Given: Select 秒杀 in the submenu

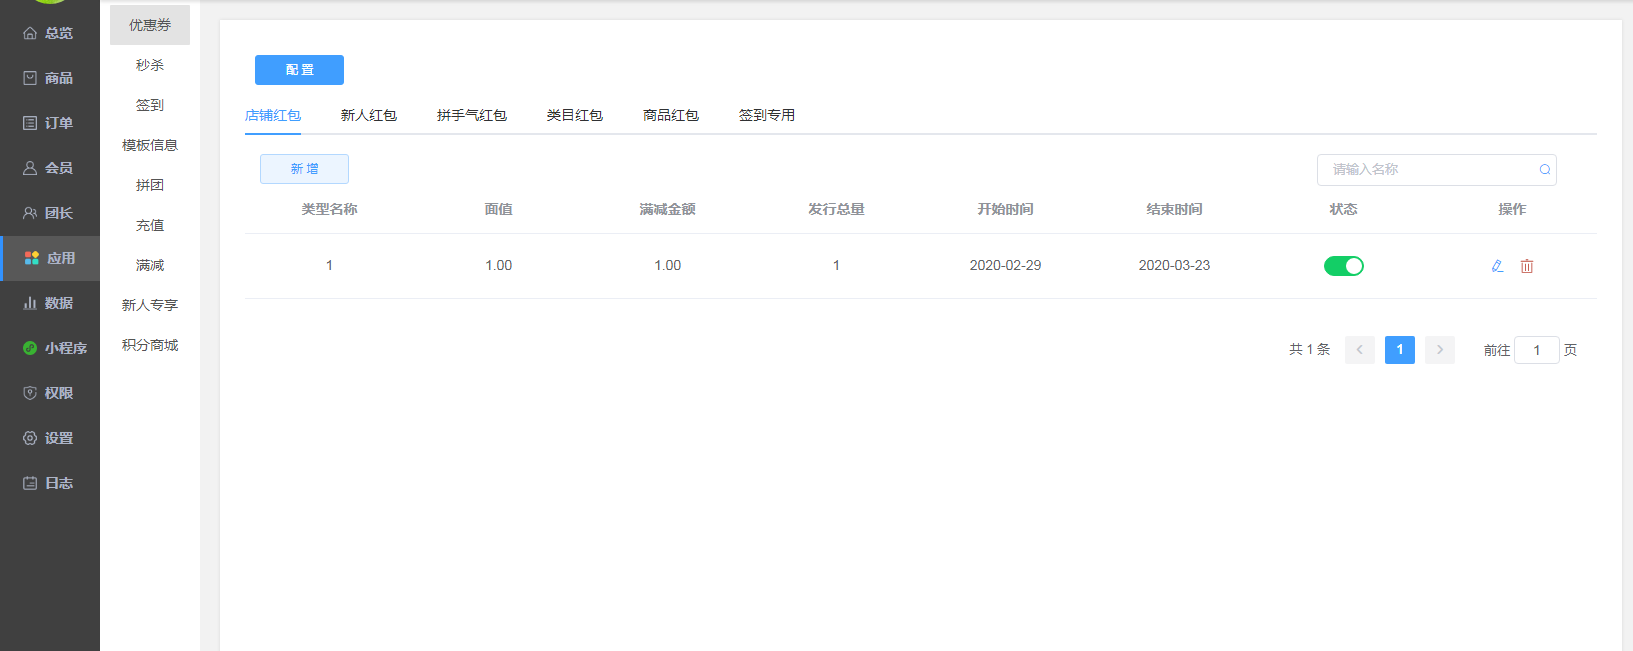Looking at the screenshot, I should tap(150, 65).
